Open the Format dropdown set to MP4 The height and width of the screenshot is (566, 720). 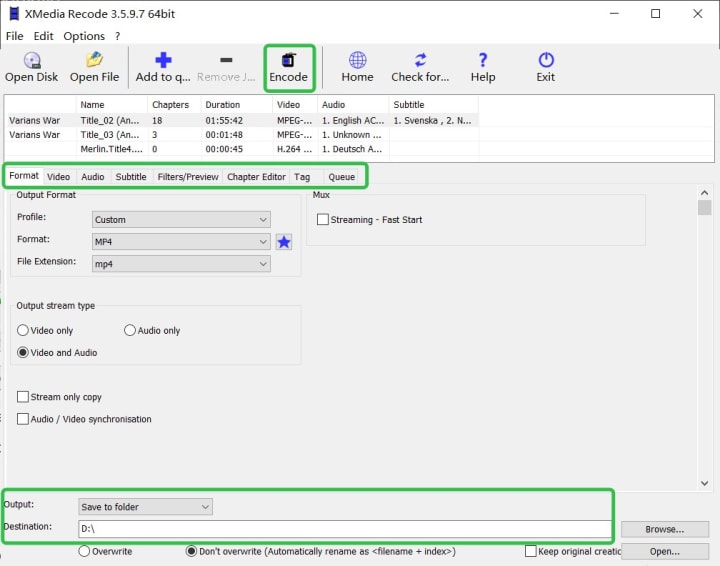coord(181,241)
